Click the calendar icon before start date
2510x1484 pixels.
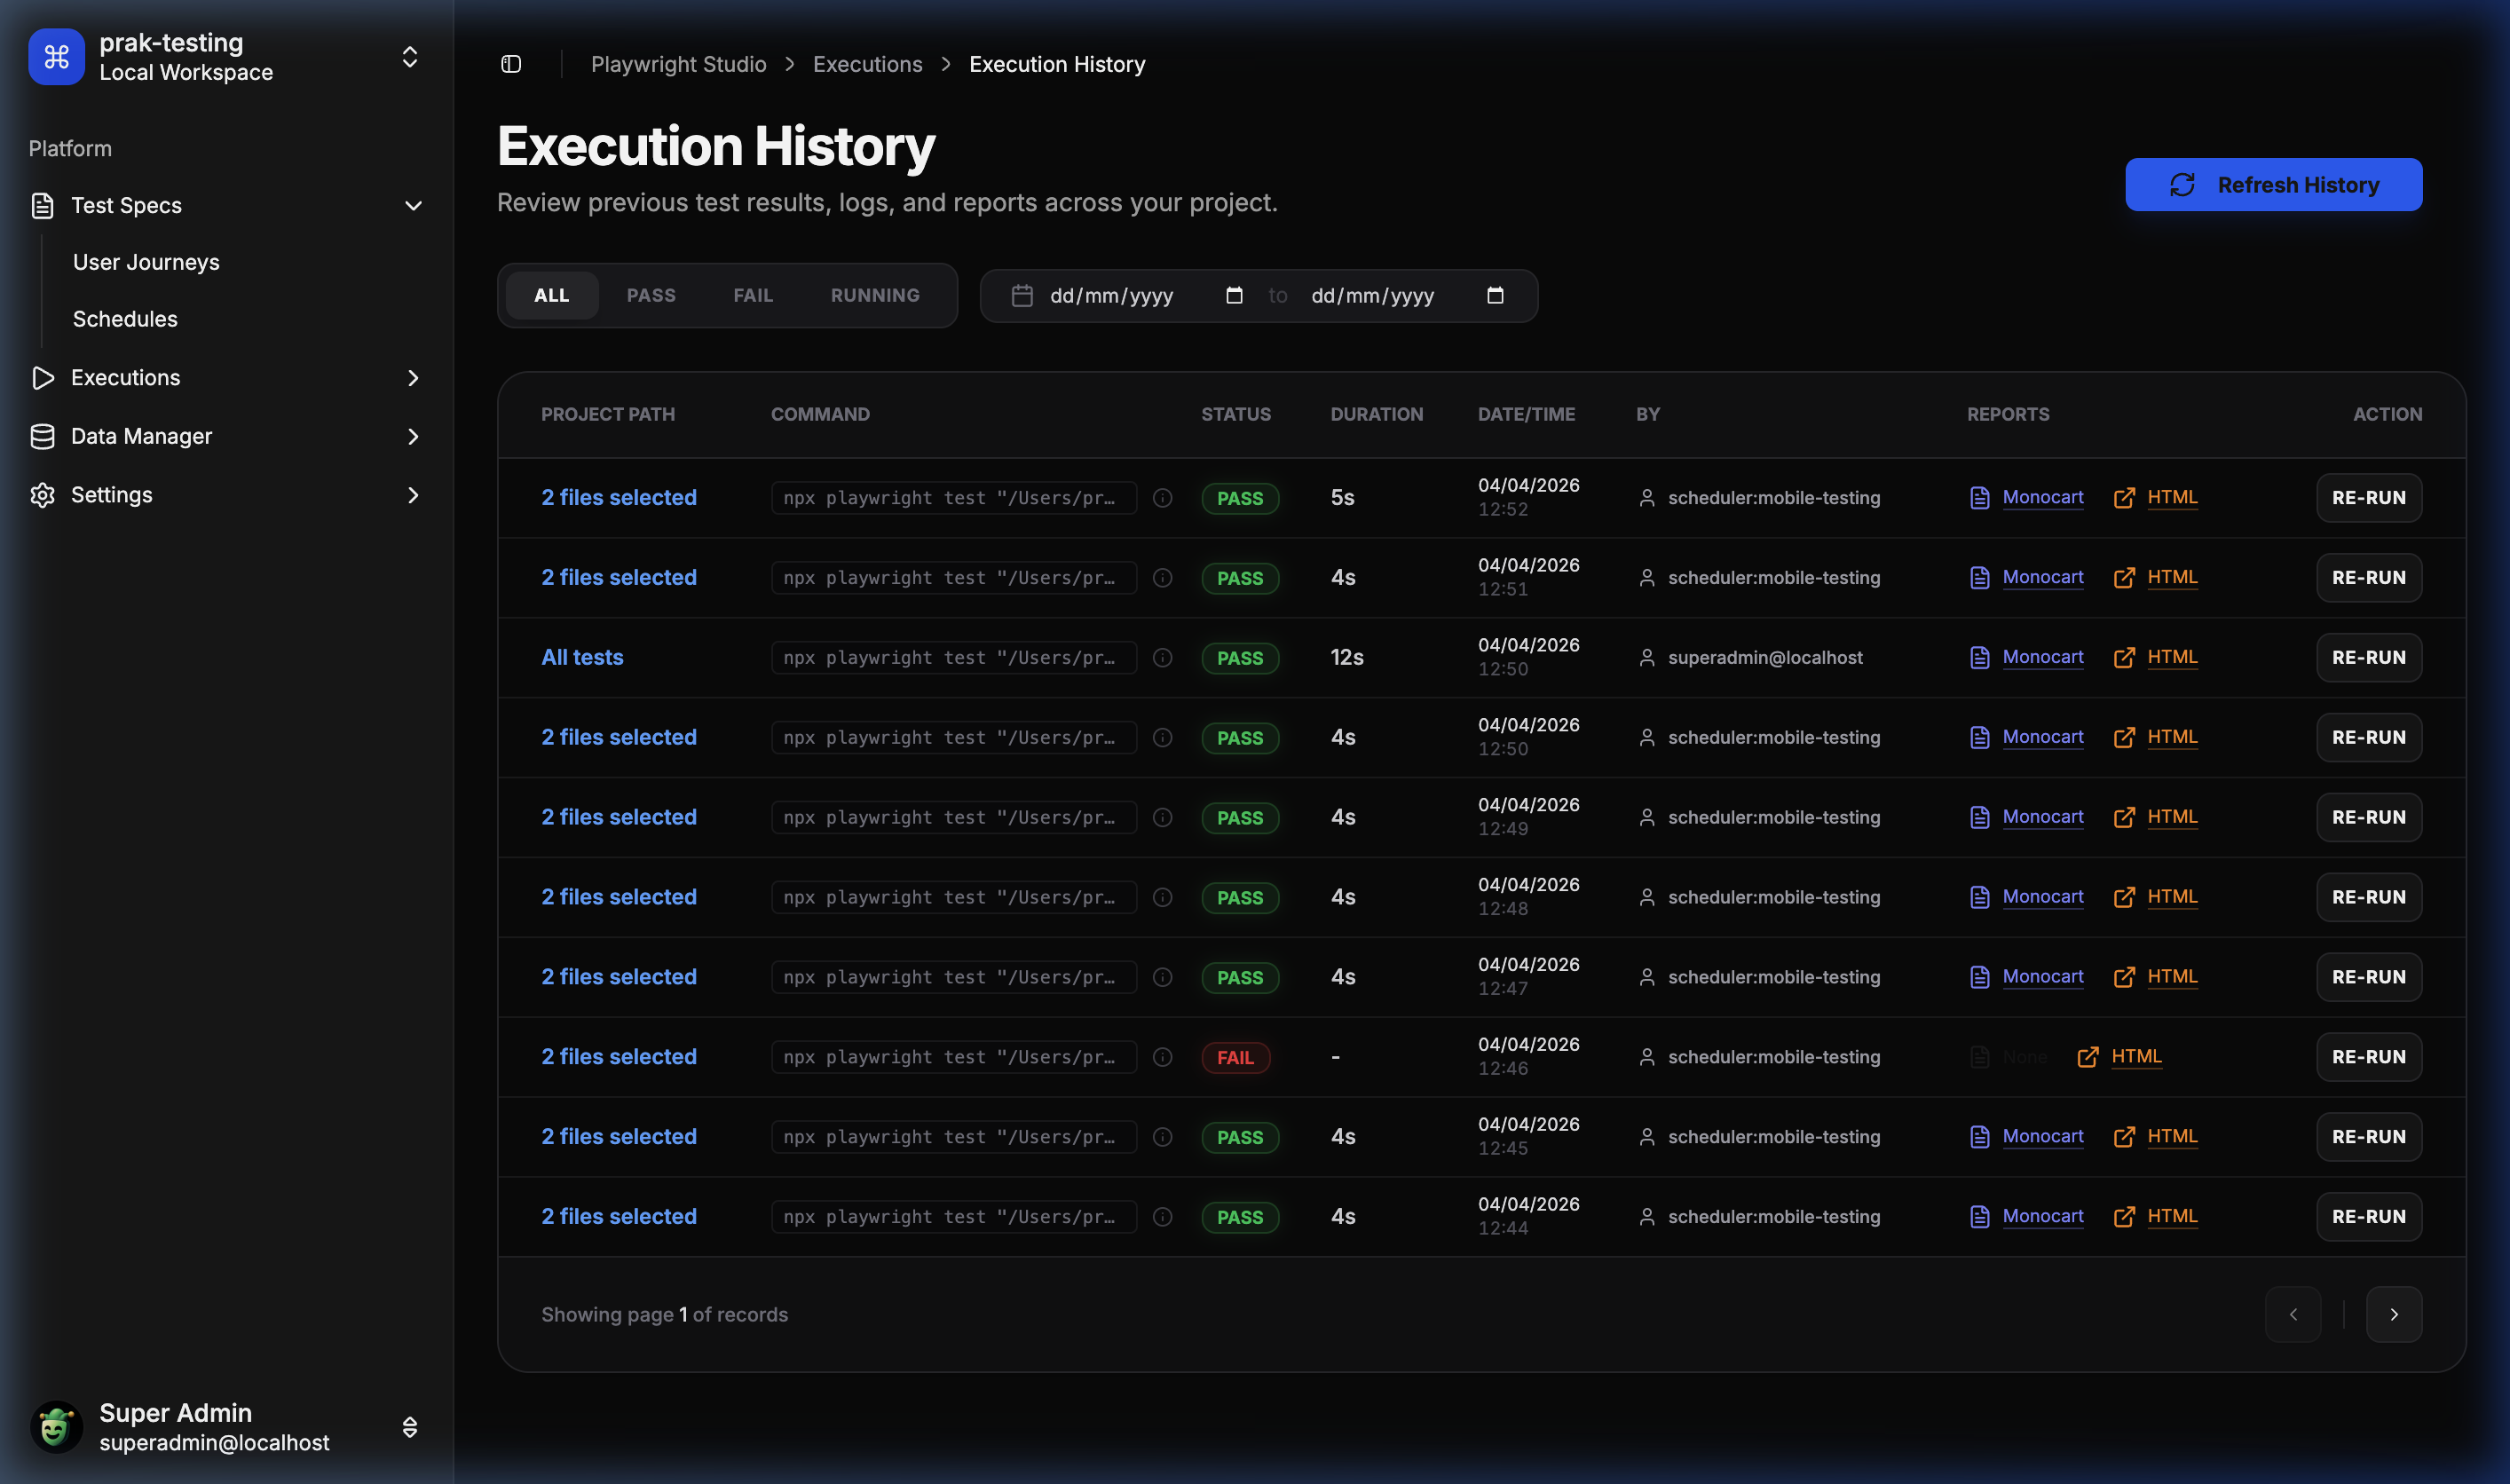tap(1021, 296)
